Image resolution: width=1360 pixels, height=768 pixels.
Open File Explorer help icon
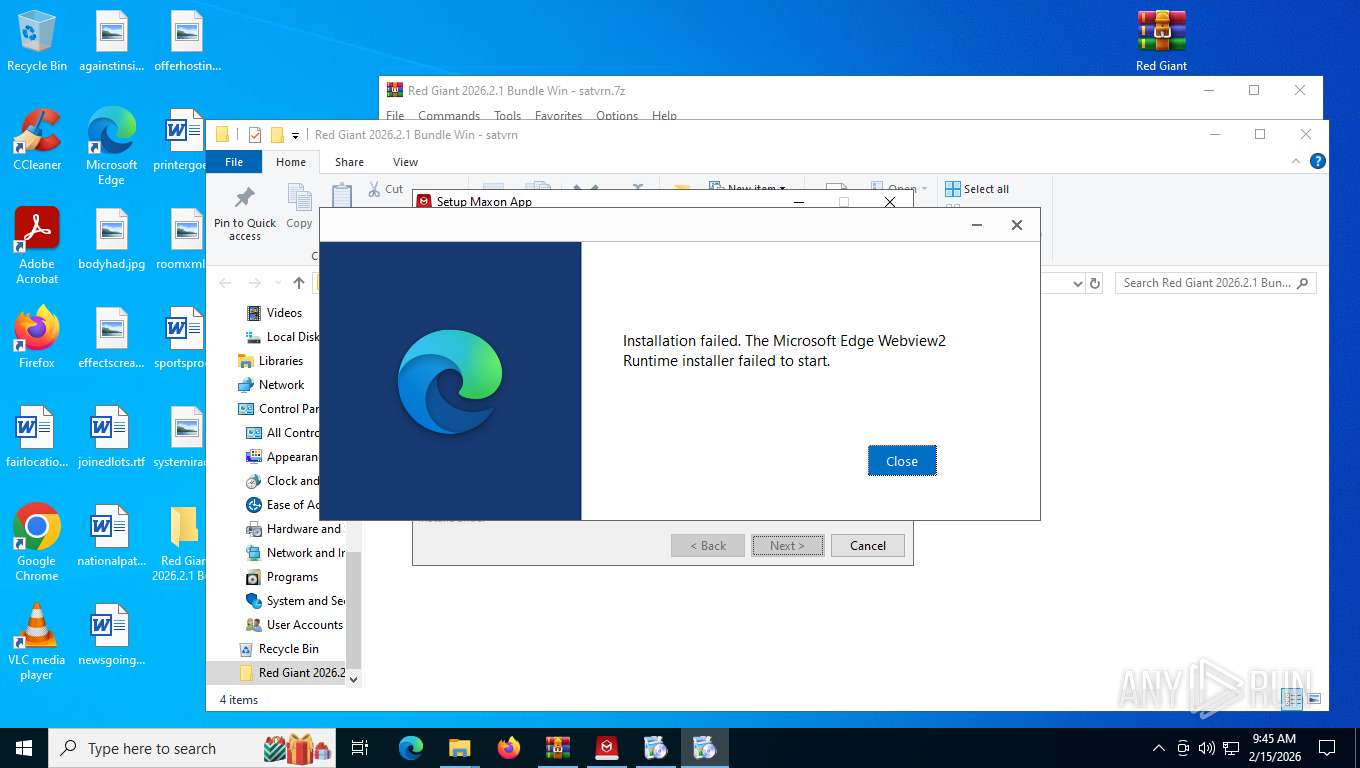[1318, 161]
